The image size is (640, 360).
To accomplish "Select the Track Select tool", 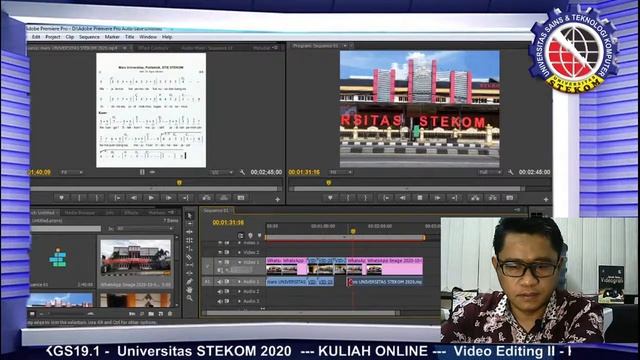I will coord(189,224).
